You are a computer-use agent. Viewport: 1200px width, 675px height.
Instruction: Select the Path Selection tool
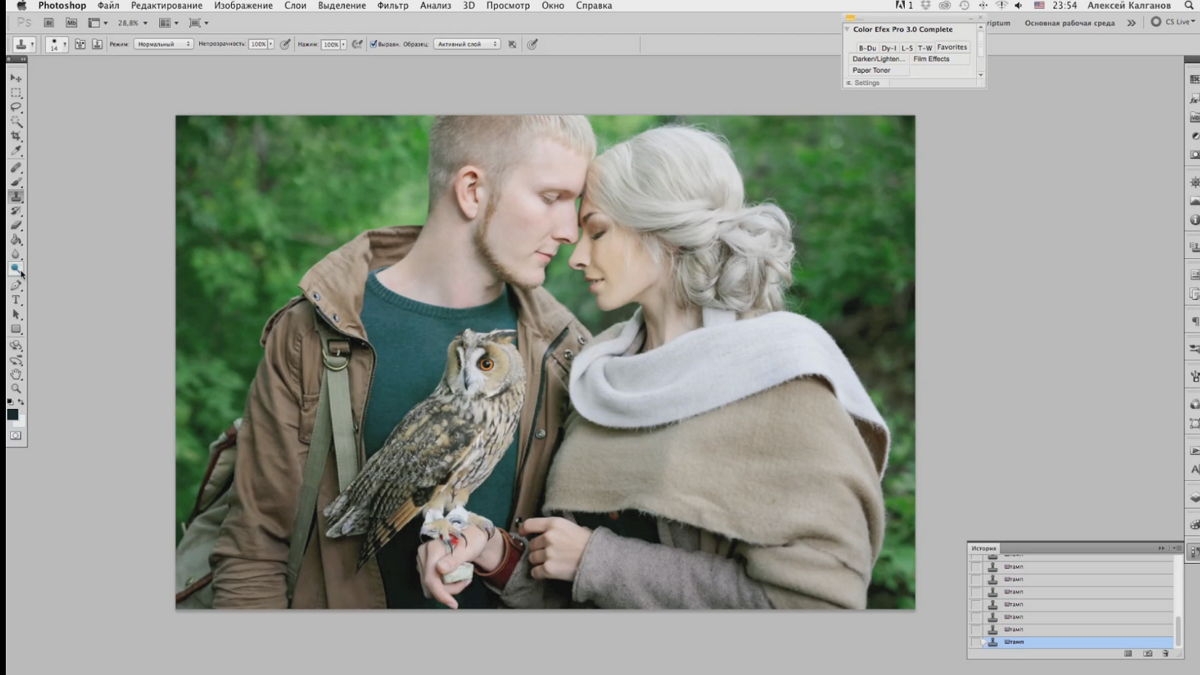[16, 314]
